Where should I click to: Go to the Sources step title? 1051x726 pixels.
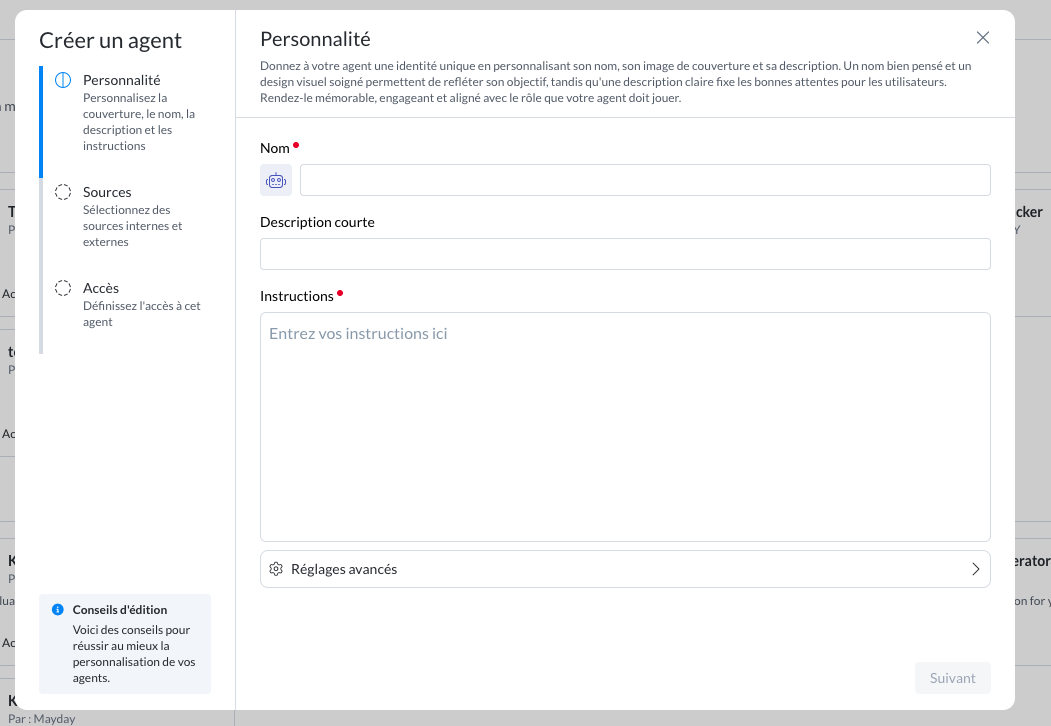click(x=107, y=192)
